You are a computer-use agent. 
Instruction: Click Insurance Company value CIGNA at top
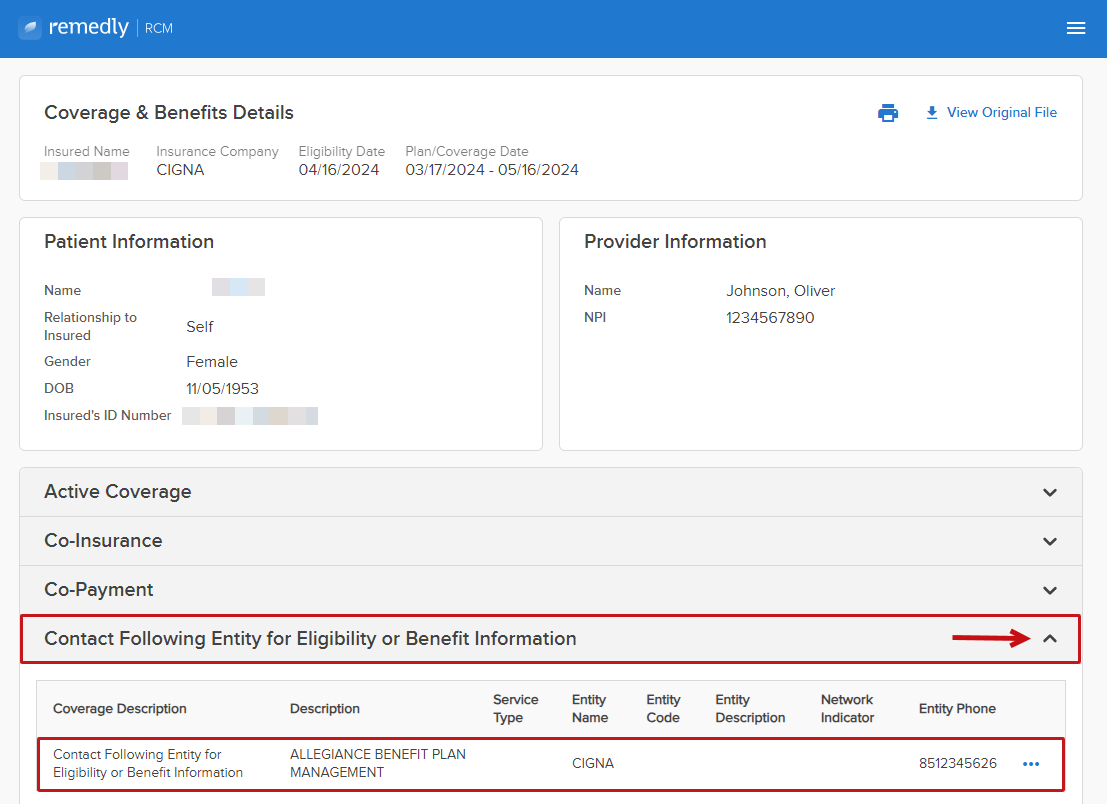(180, 170)
